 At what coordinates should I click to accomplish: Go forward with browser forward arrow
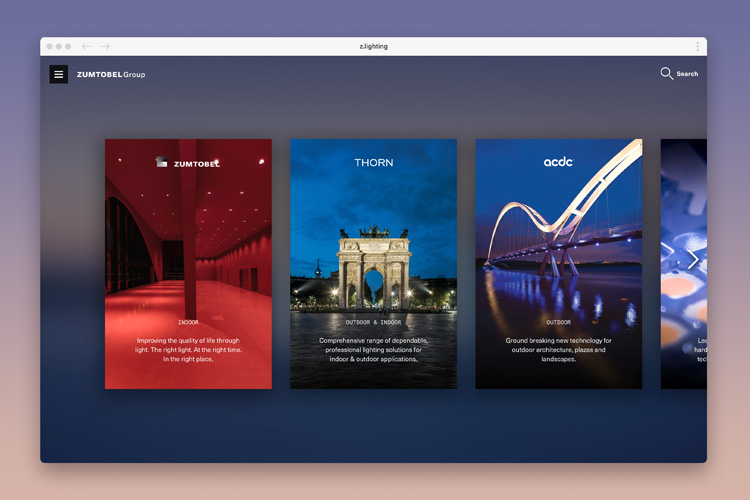pyautogui.click(x=105, y=46)
